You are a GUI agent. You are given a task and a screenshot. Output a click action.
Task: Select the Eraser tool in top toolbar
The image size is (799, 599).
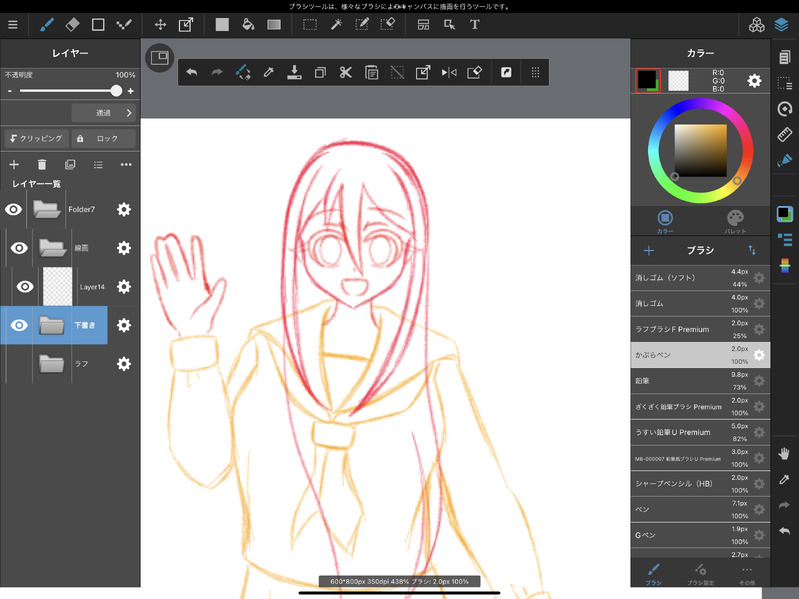[x=72, y=24]
